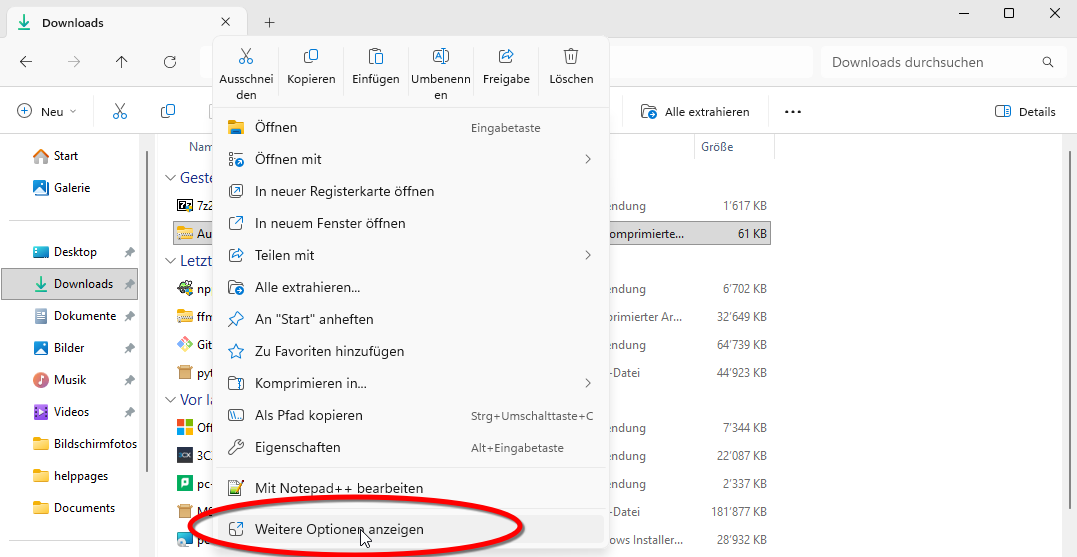Open the Komprimieren in... submenu
The image size is (1077, 557).
(x=411, y=383)
